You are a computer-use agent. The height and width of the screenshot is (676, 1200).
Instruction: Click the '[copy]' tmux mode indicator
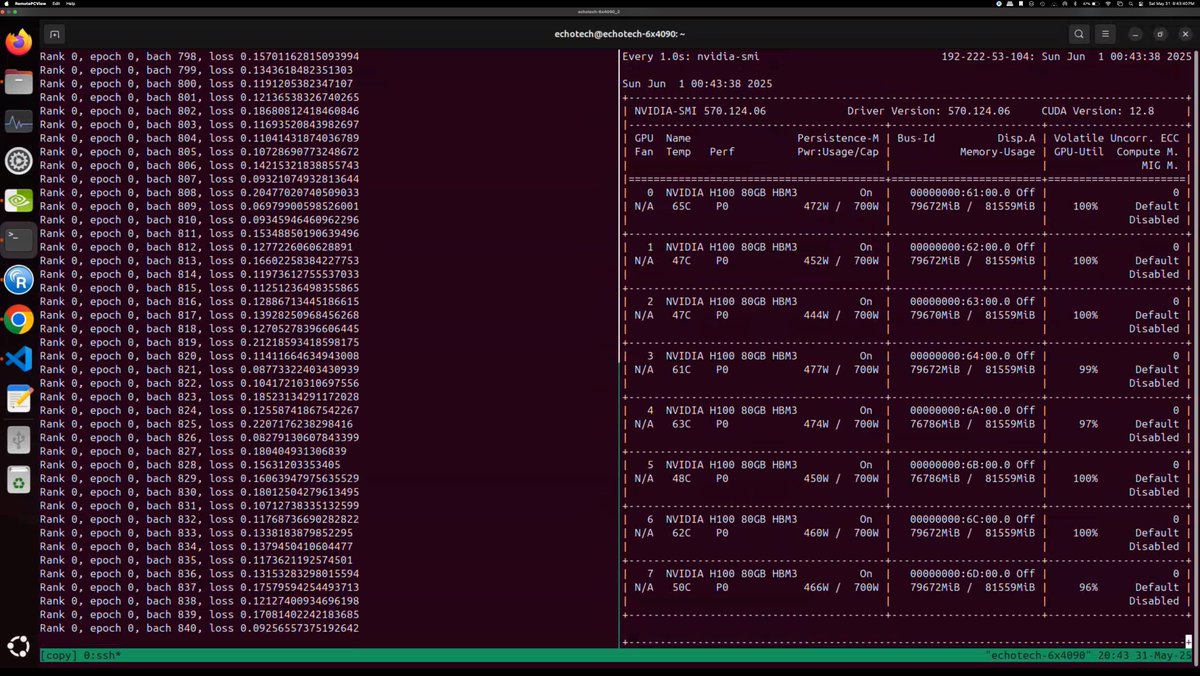pos(57,656)
